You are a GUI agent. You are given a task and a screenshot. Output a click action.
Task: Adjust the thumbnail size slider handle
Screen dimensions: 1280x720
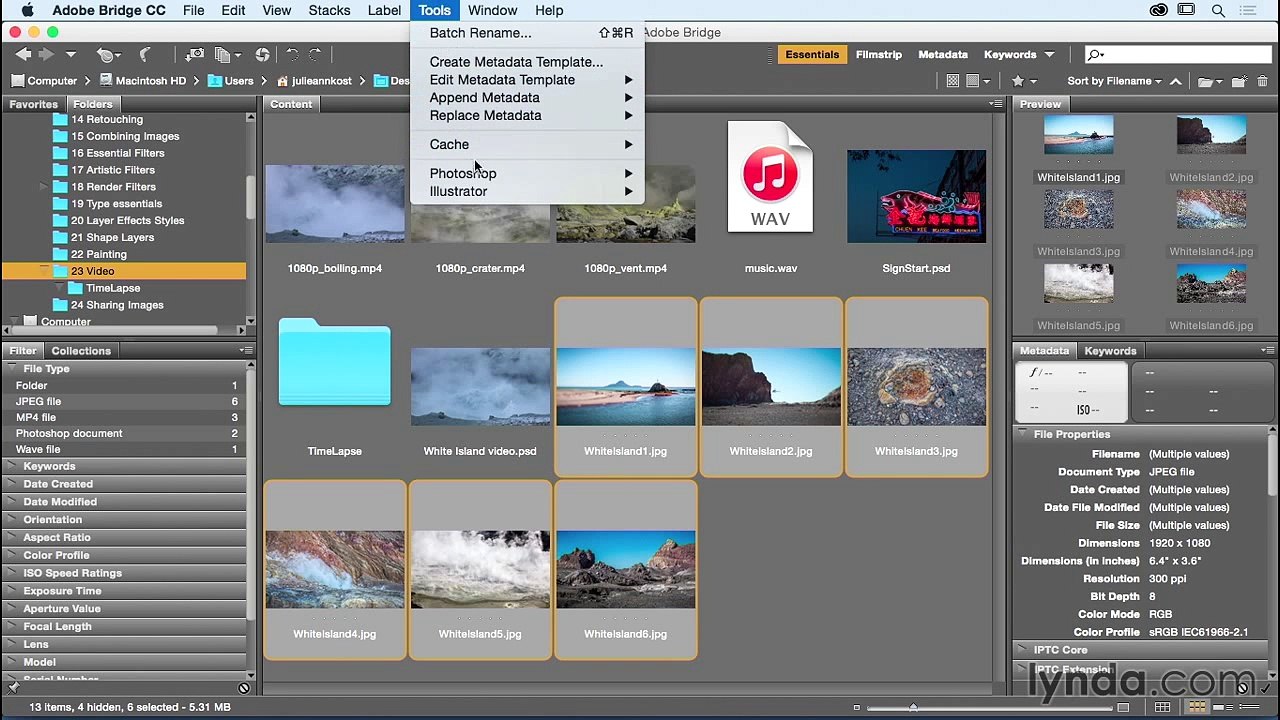(913, 707)
